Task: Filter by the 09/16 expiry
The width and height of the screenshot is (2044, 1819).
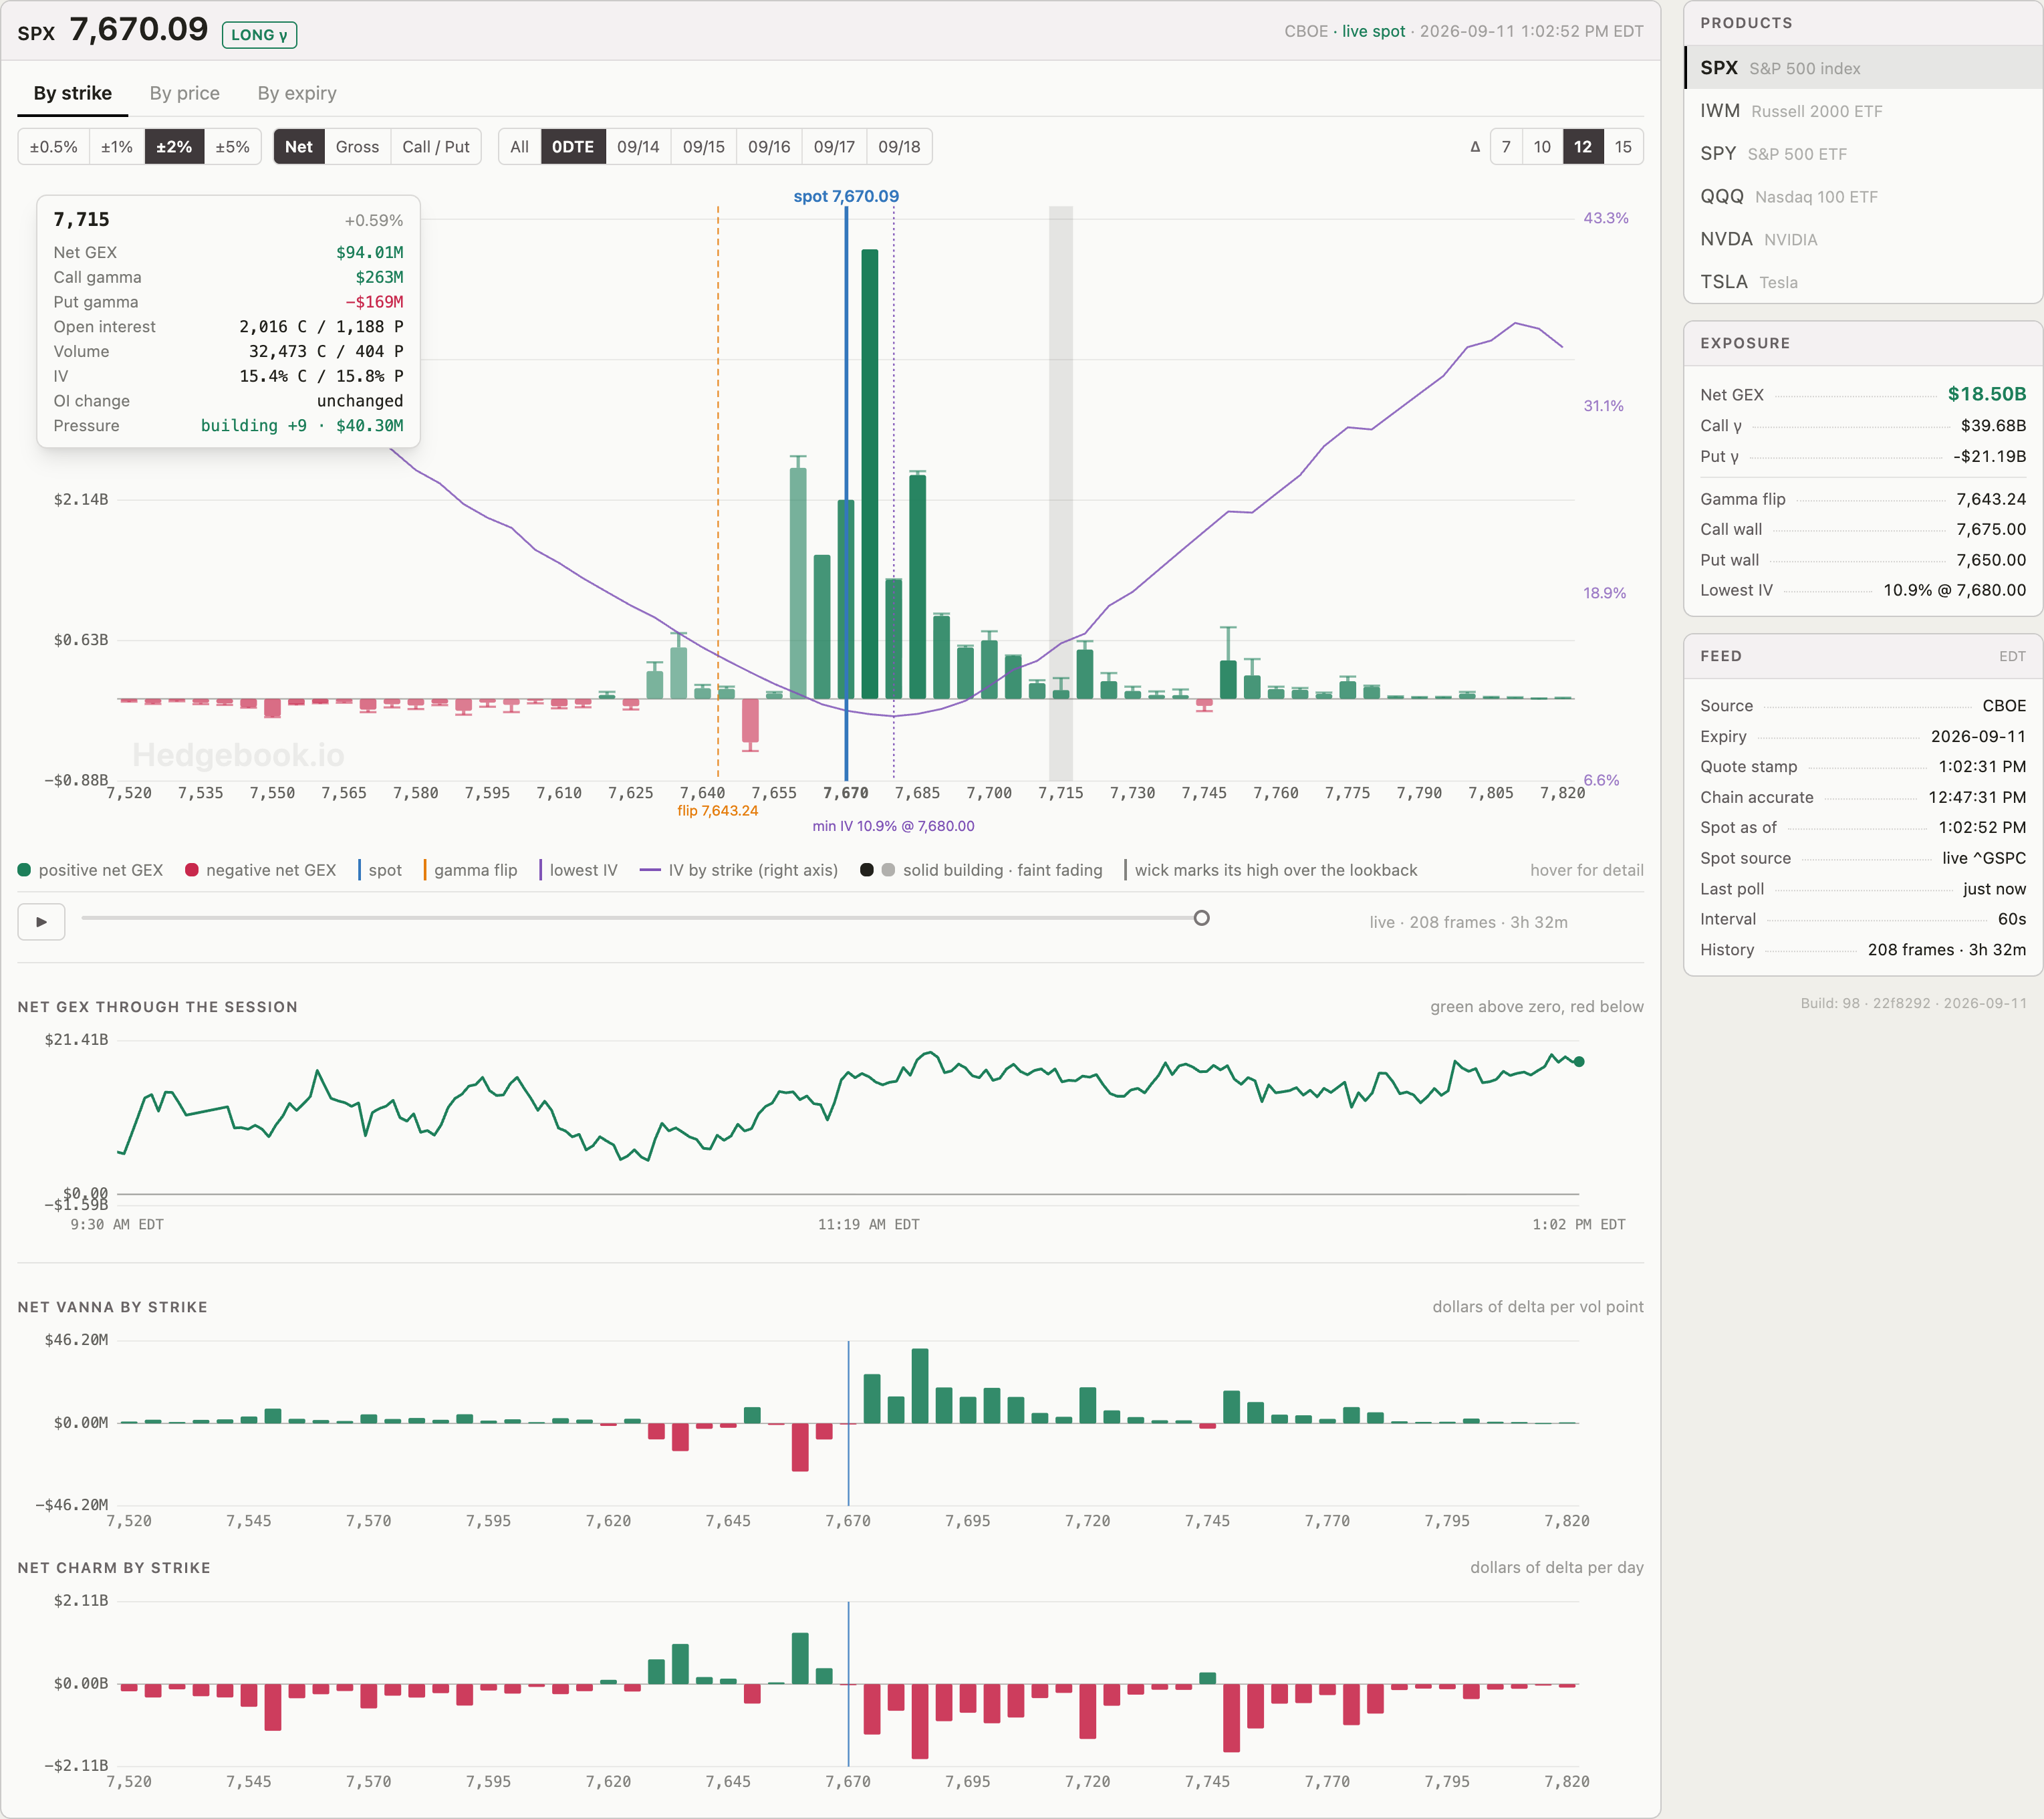Action: pyautogui.click(x=769, y=147)
